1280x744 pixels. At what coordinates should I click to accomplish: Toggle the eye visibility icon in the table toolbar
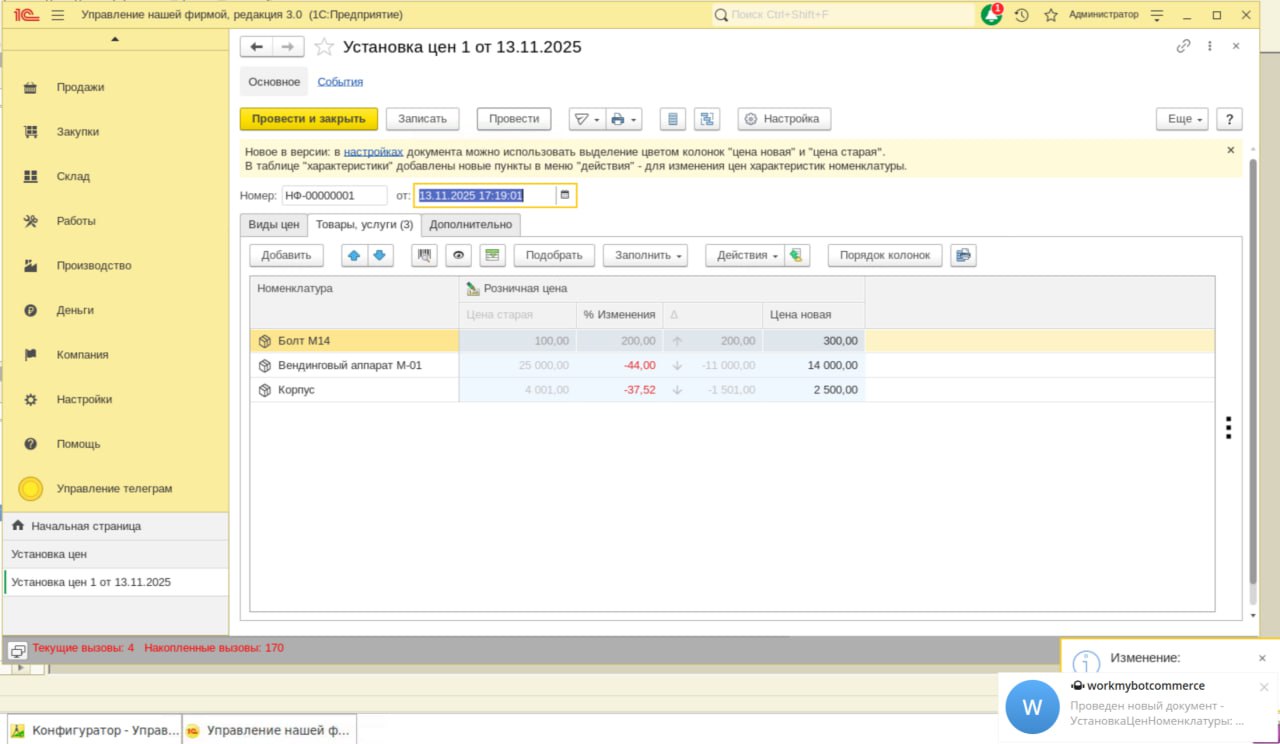tap(458, 255)
